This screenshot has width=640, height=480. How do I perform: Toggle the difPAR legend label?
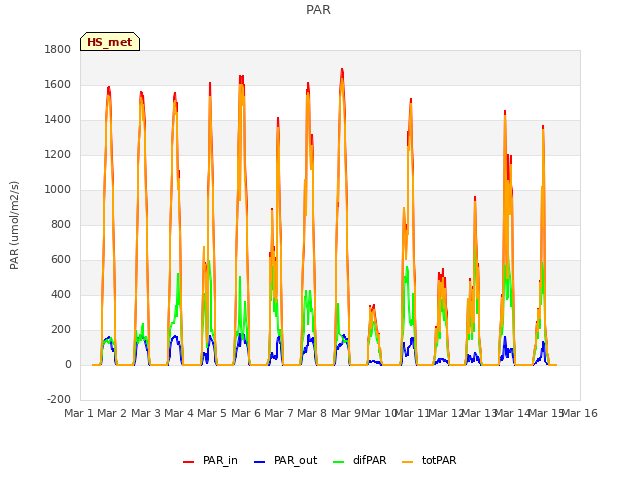click(369, 460)
